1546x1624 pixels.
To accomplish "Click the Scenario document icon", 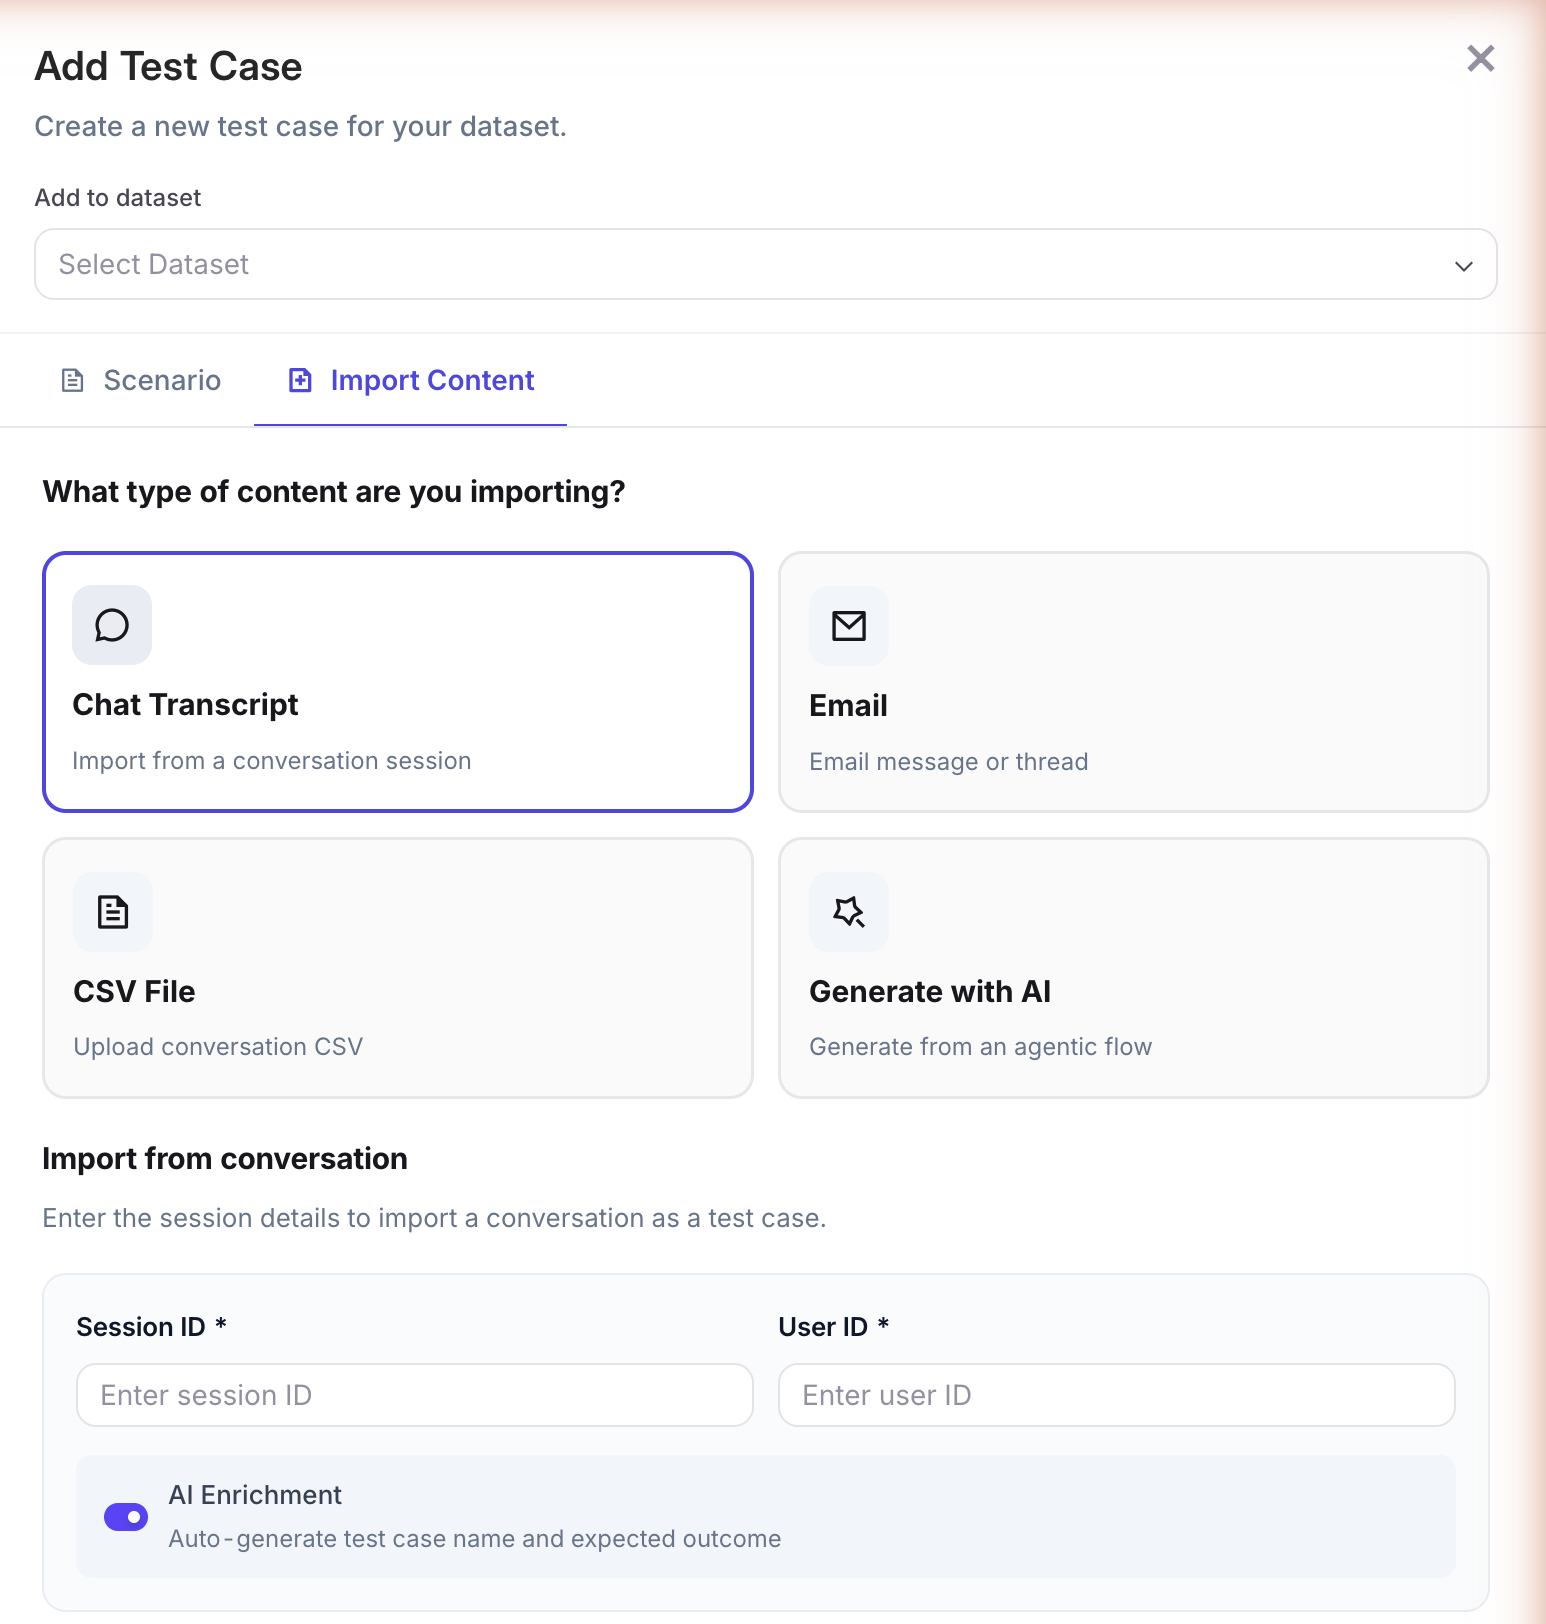I will (72, 380).
